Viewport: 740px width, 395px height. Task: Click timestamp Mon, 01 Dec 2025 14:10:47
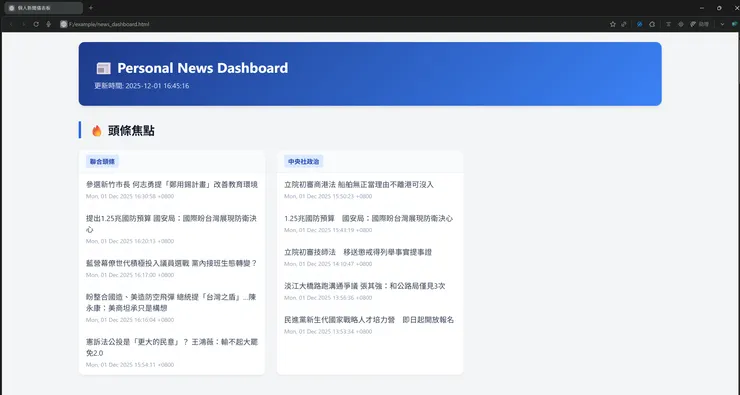coord(328,264)
